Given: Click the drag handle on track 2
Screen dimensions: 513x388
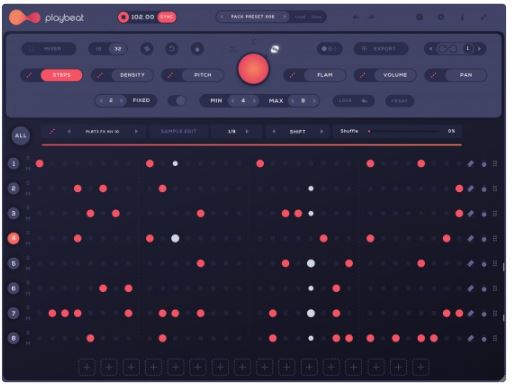Looking at the screenshot, I should tap(495, 189).
